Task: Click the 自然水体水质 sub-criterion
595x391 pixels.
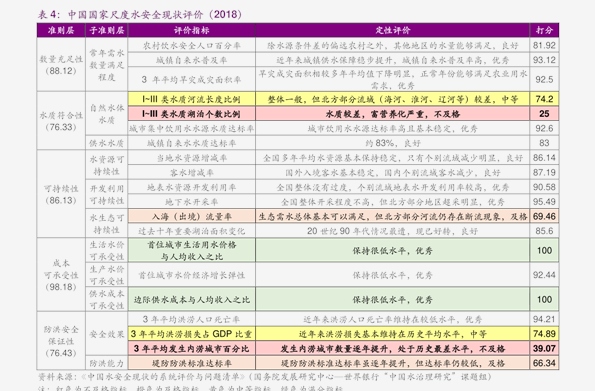Action: coord(107,114)
